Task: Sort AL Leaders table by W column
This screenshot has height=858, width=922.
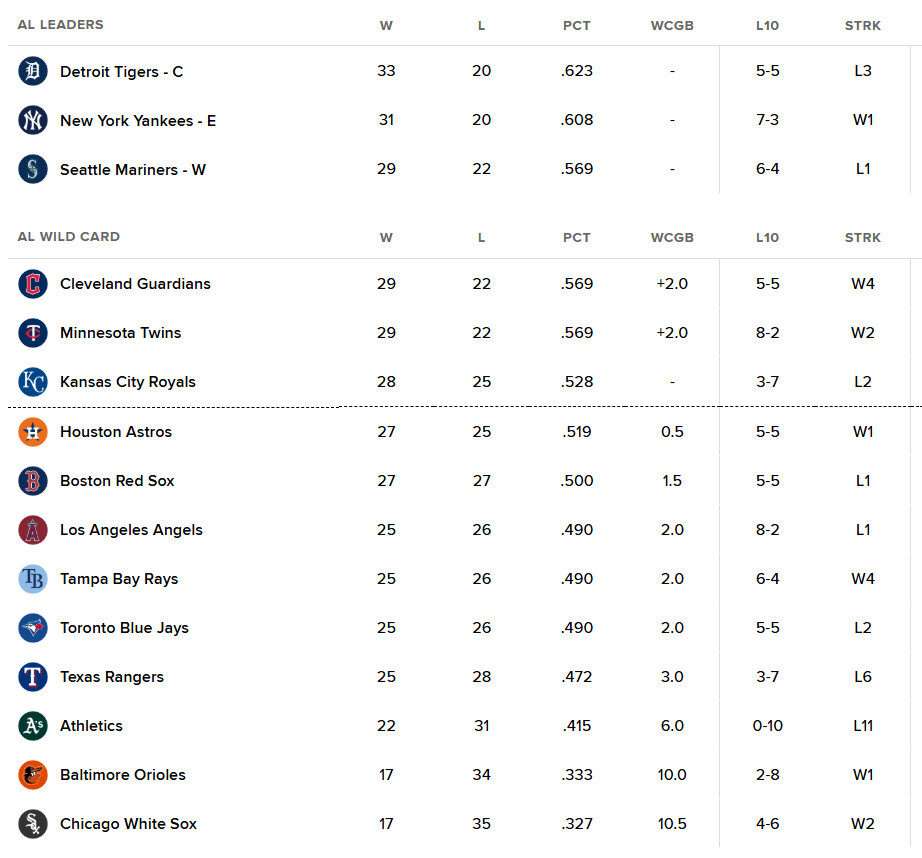Action: 386,25
